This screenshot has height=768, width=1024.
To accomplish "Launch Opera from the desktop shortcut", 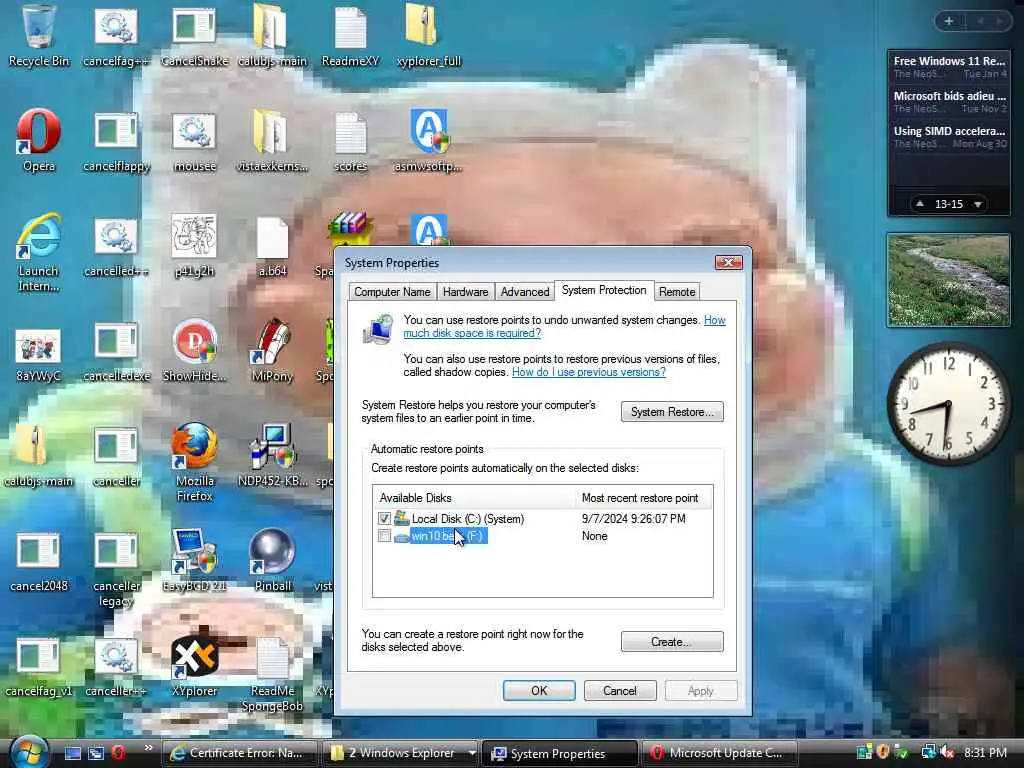I will click(x=39, y=140).
